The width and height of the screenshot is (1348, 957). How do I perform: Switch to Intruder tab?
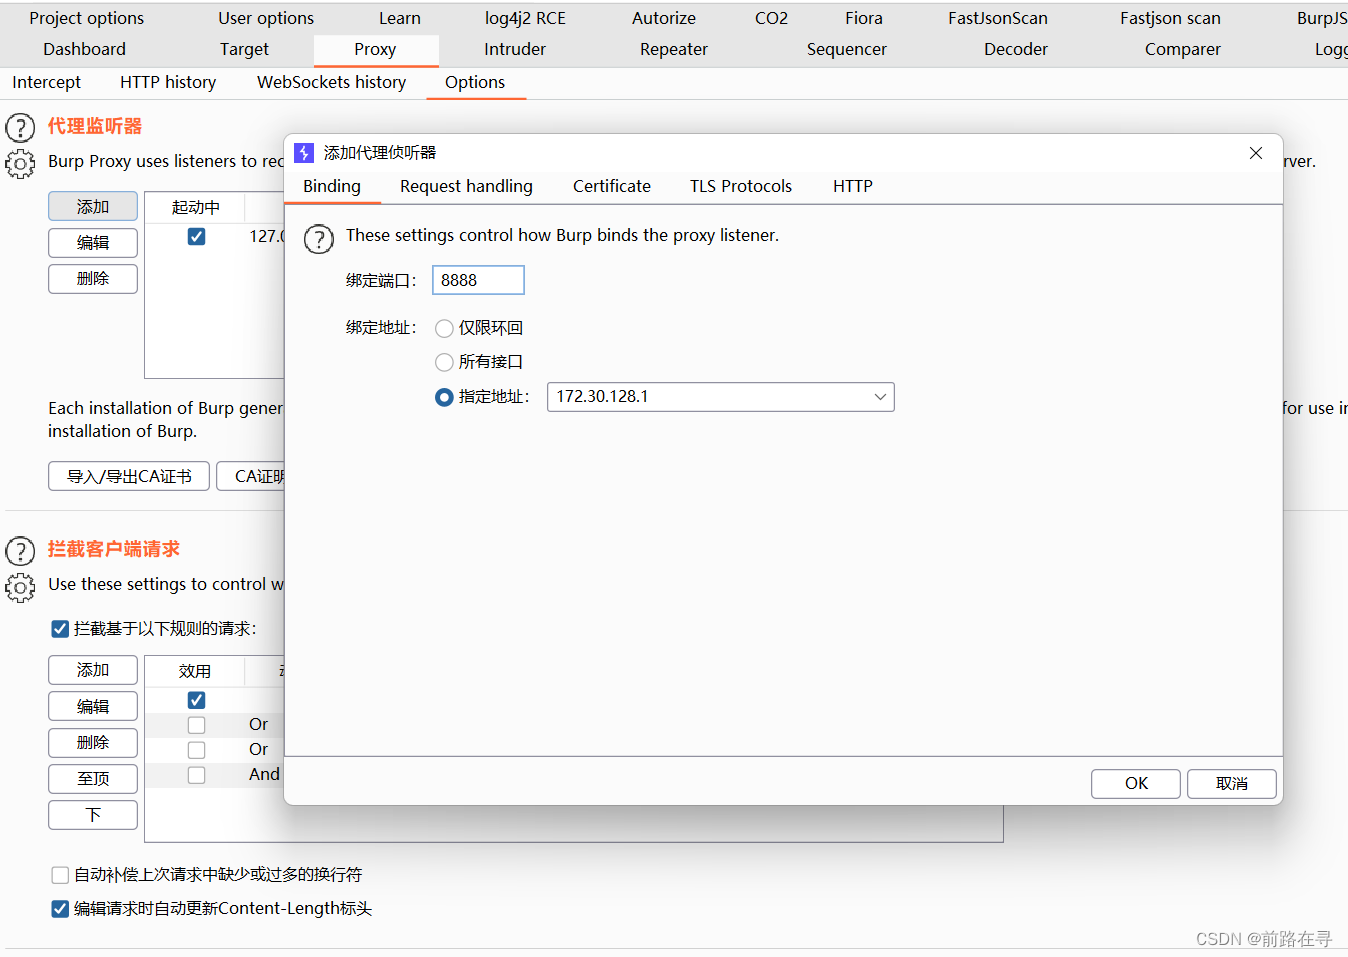514,49
